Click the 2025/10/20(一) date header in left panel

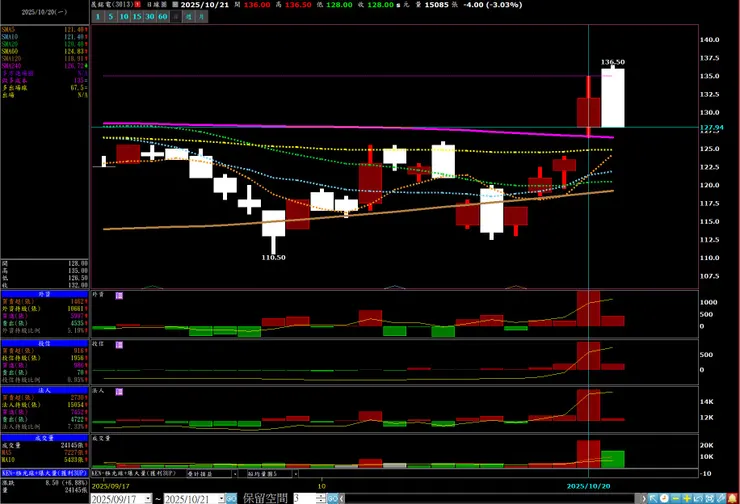pyautogui.click(x=44, y=12)
